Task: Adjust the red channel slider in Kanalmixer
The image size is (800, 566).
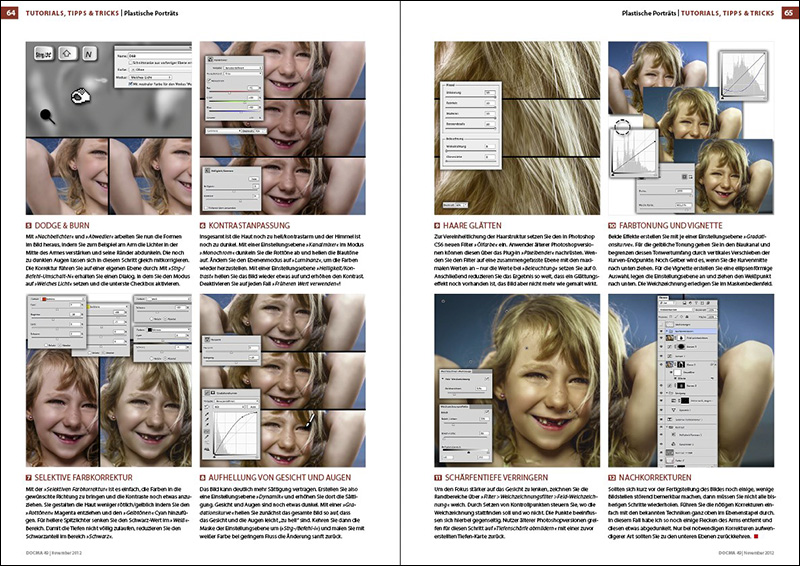Action: pos(233,92)
